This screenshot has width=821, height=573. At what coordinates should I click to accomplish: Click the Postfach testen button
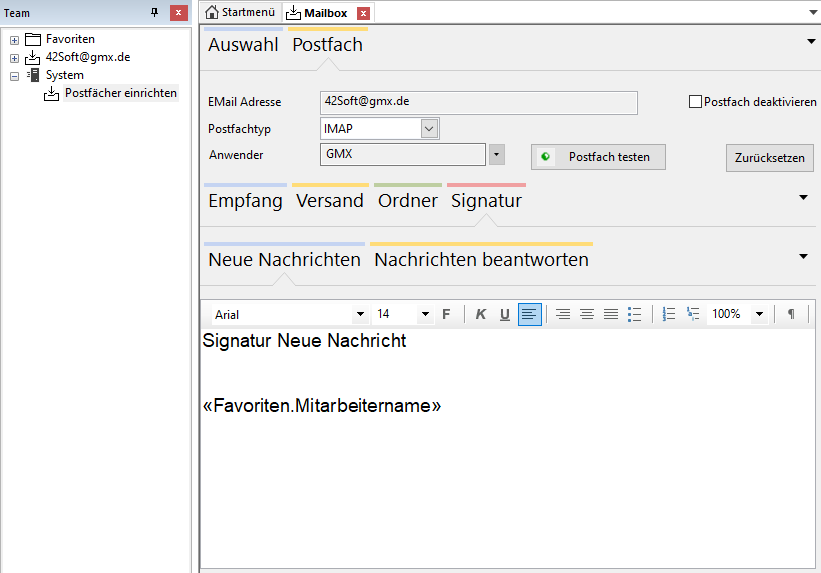[x=598, y=157]
